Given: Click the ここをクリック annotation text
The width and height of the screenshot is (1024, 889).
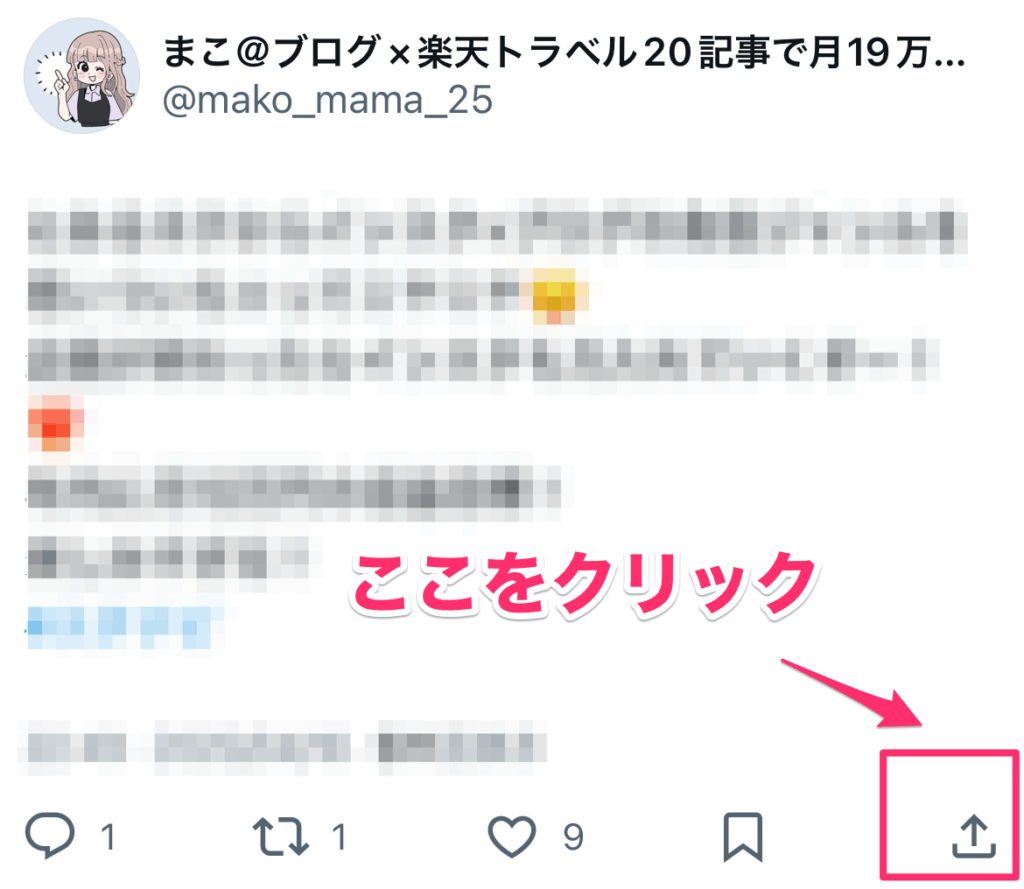Looking at the screenshot, I should click(x=583, y=583).
